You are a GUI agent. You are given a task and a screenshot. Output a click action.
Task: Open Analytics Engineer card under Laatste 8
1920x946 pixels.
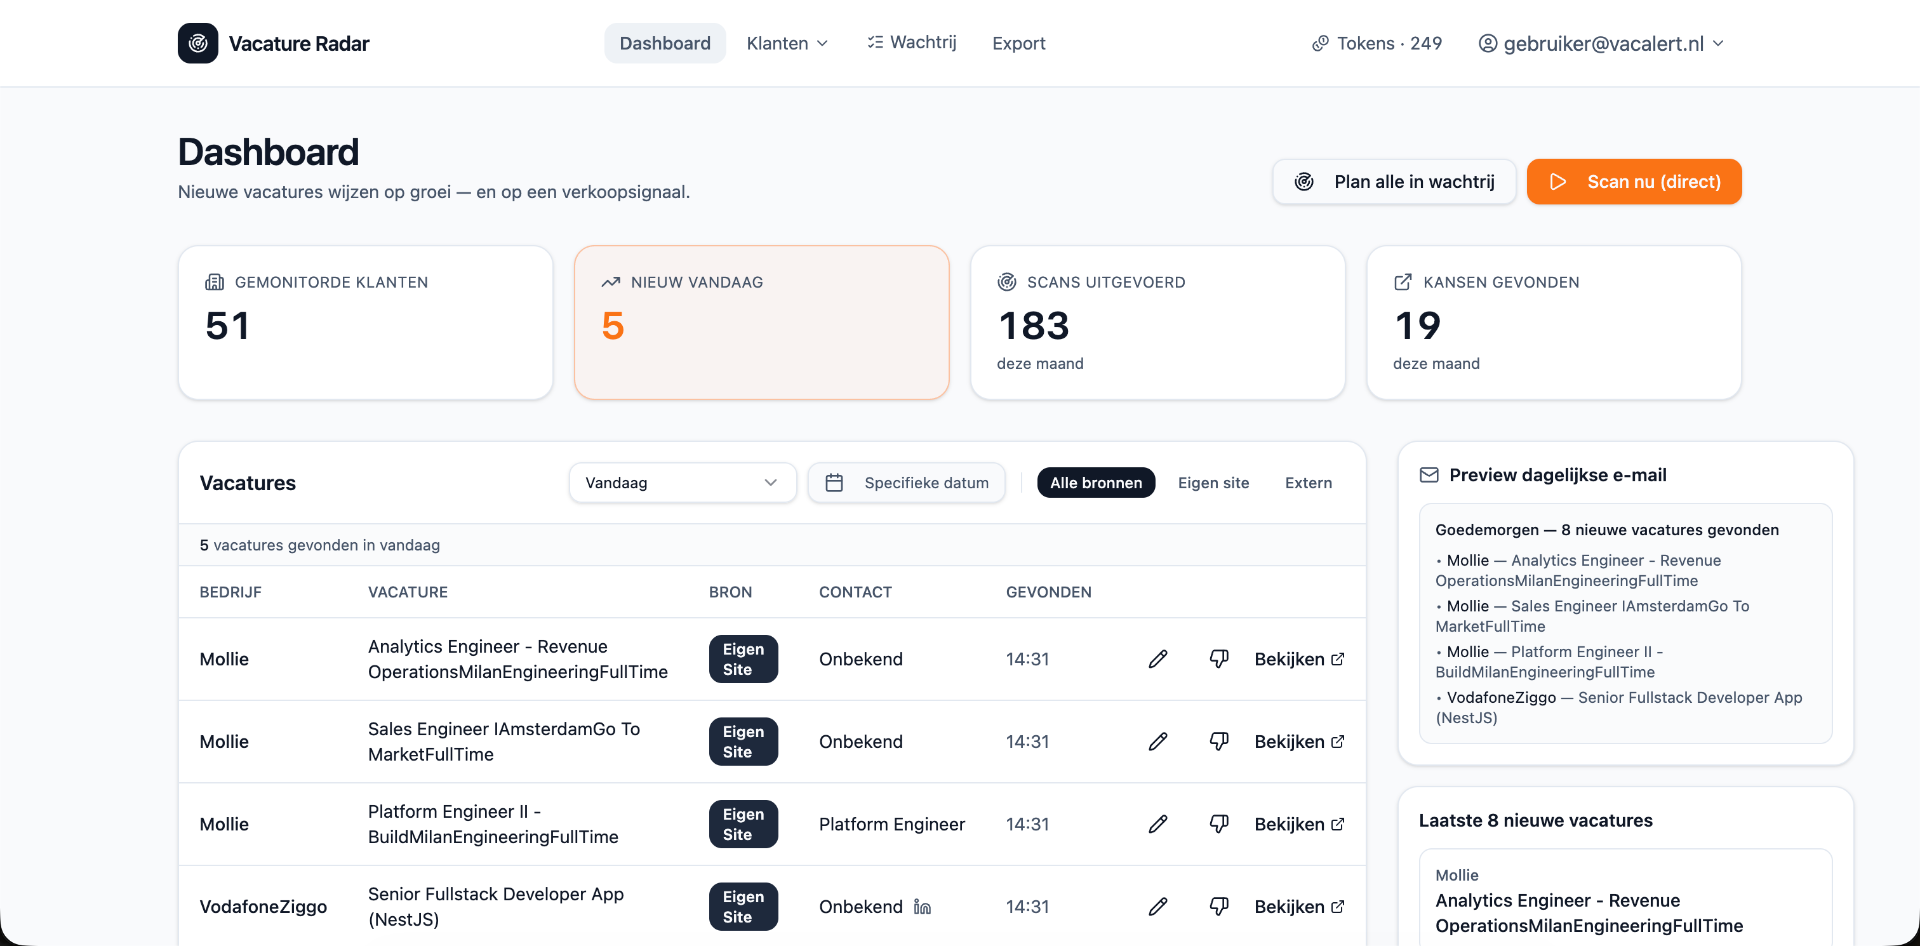point(1626,898)
